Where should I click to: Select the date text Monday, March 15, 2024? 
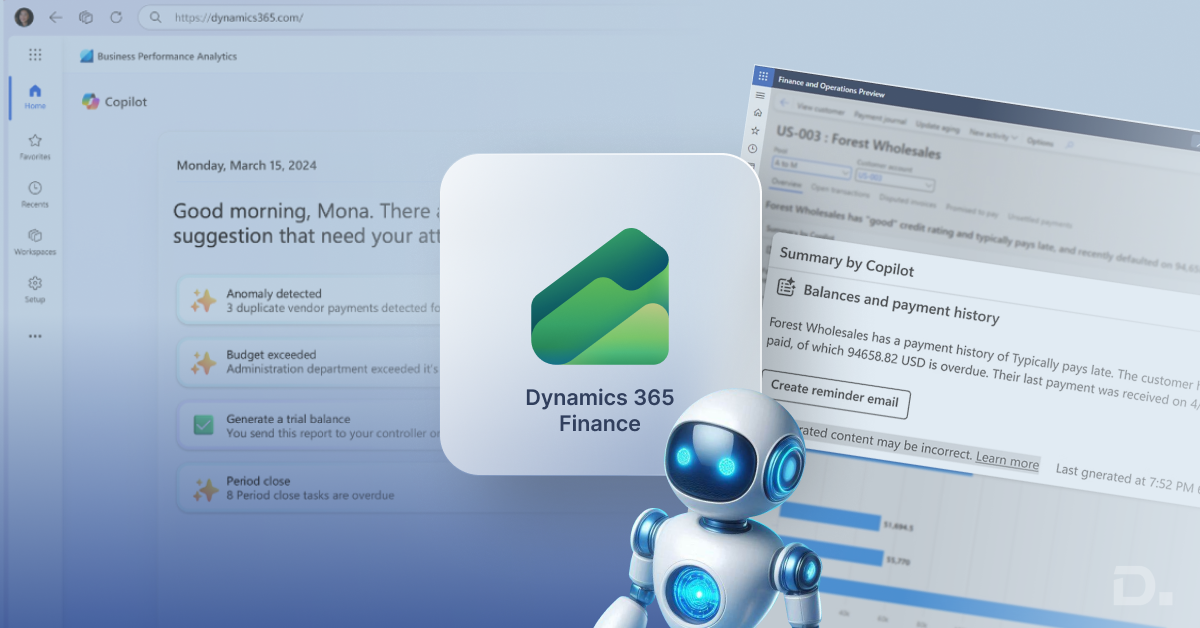(x=247, y=166)
